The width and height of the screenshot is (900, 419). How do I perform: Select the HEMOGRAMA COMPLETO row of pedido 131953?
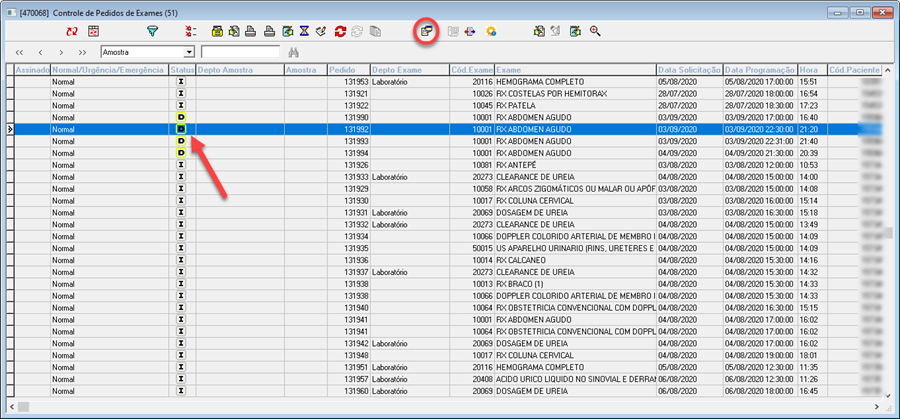(x=540, y=82)
